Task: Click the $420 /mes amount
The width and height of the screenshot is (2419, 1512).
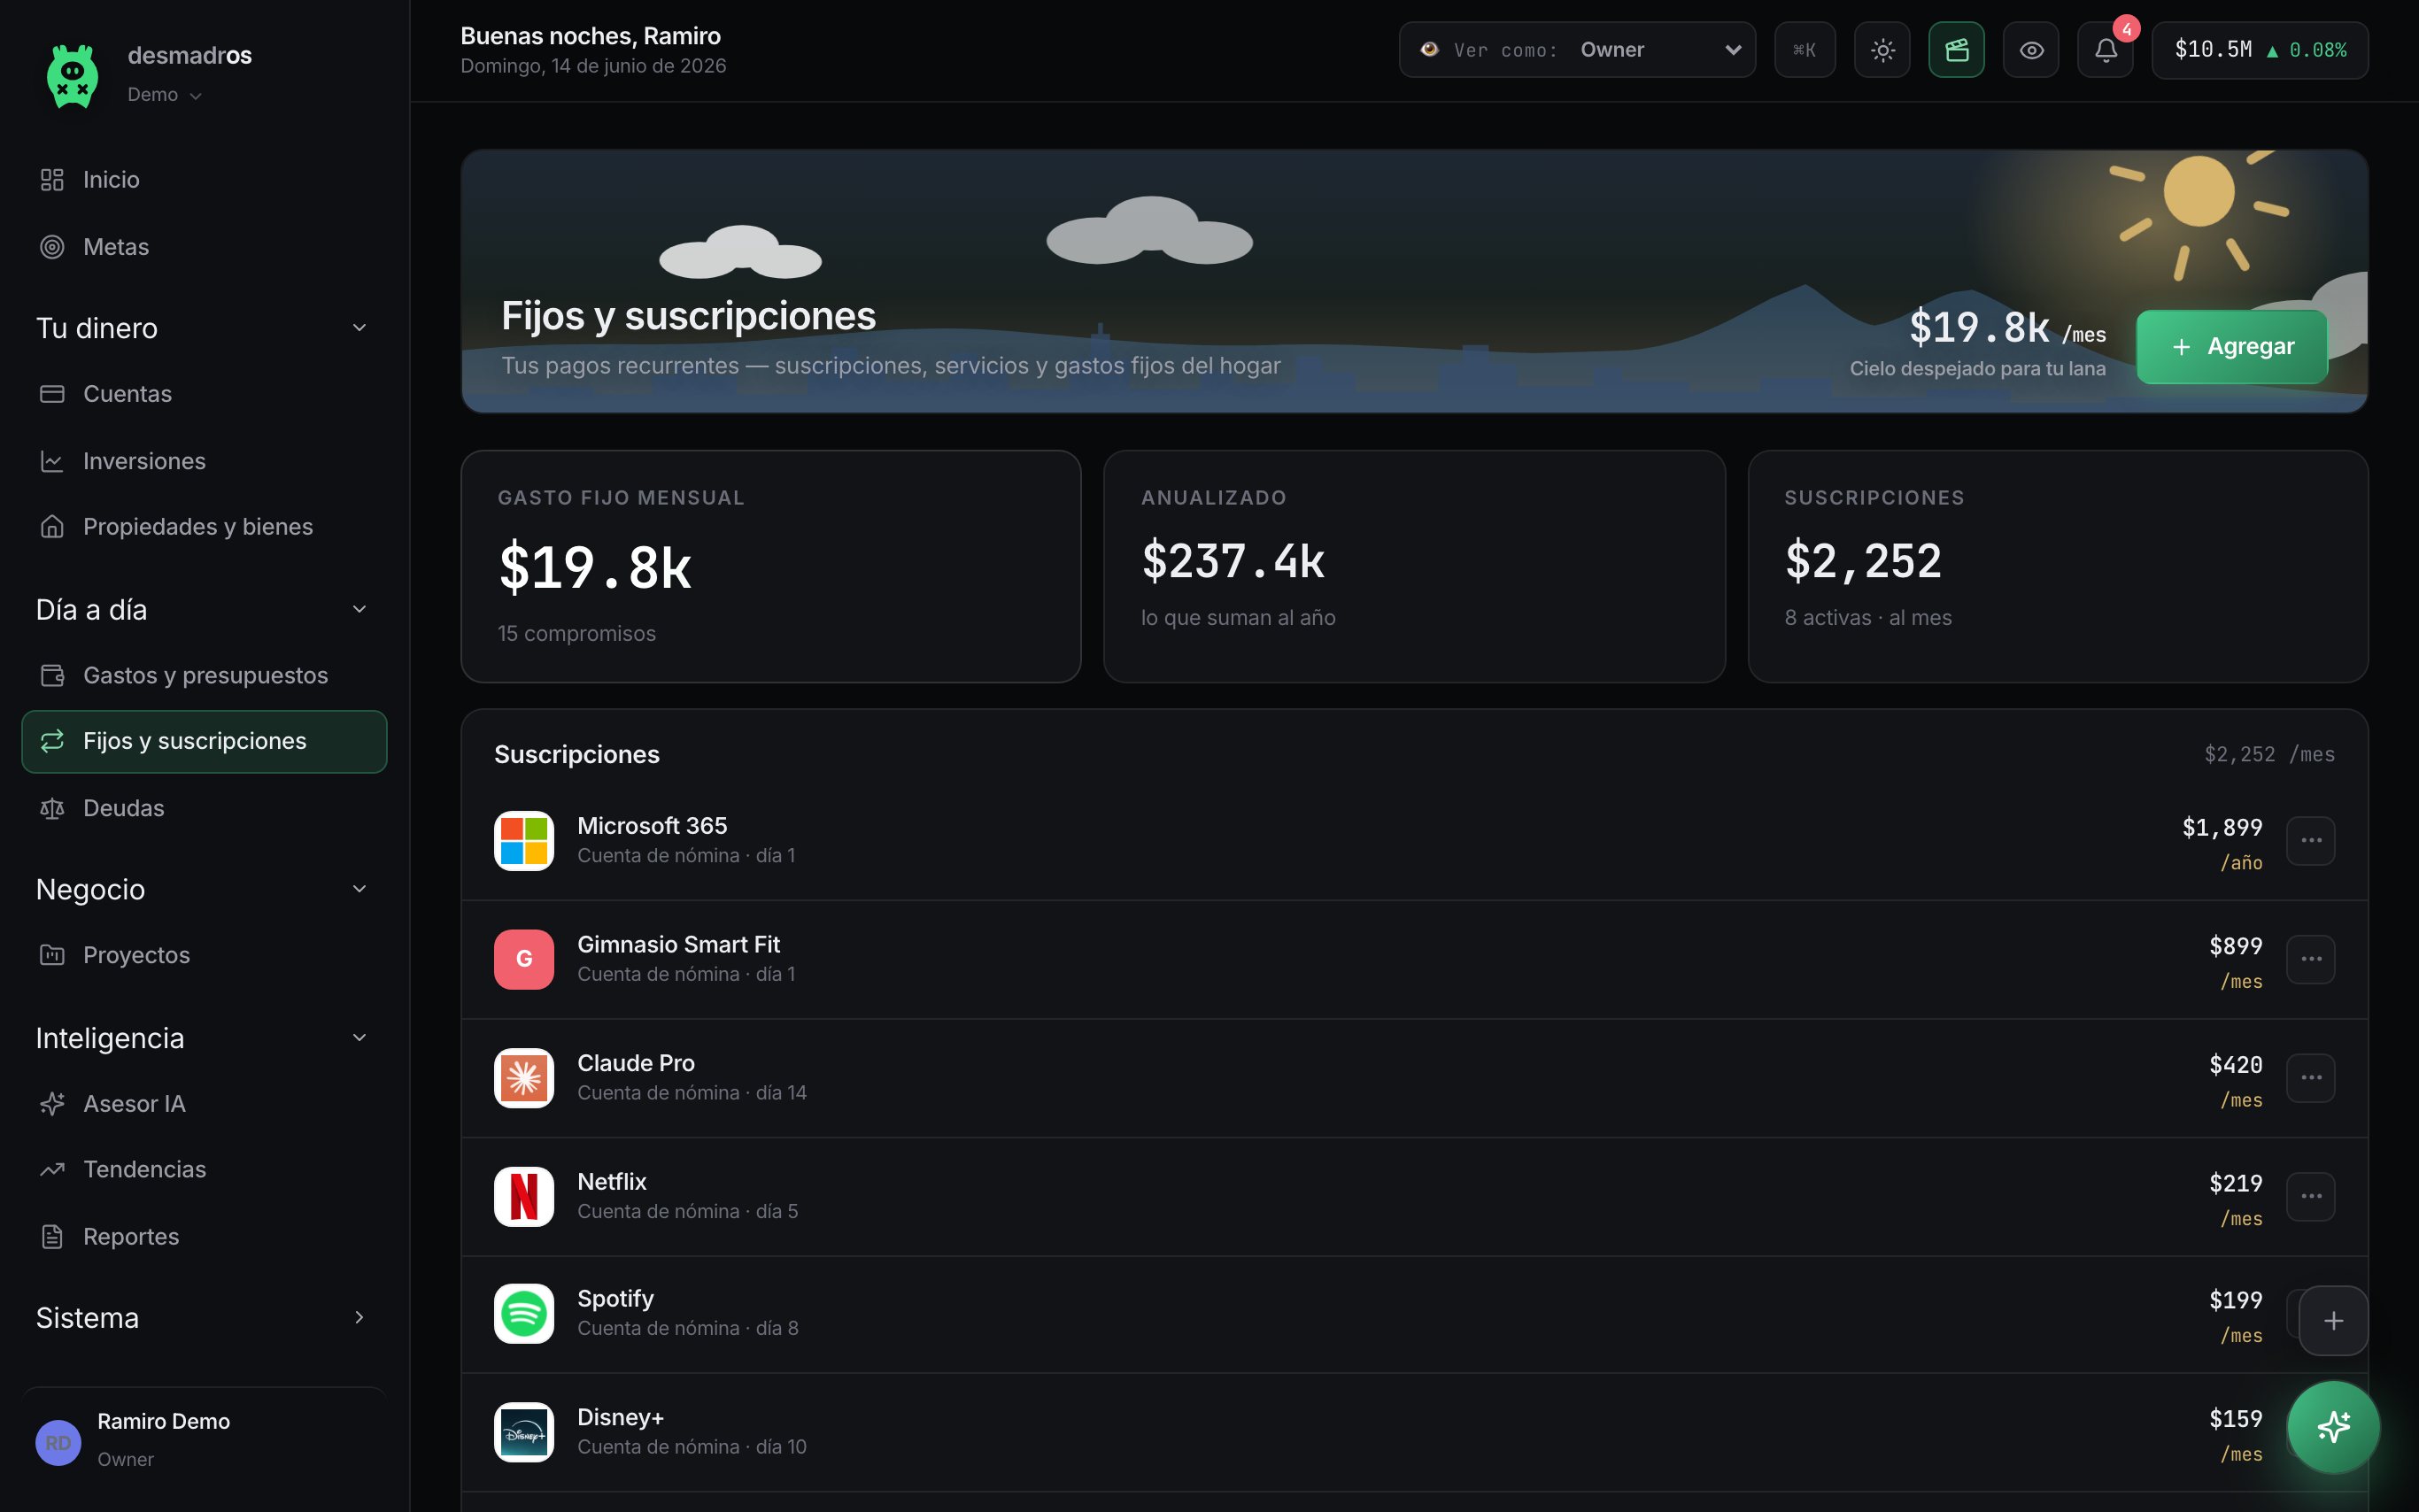Action: coord(2236,1082)
